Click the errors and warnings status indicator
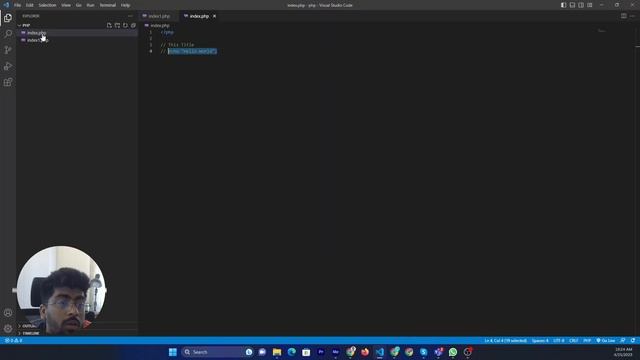Image resolution: width=640 pixels, height=360 pixels. click(13, 340)
